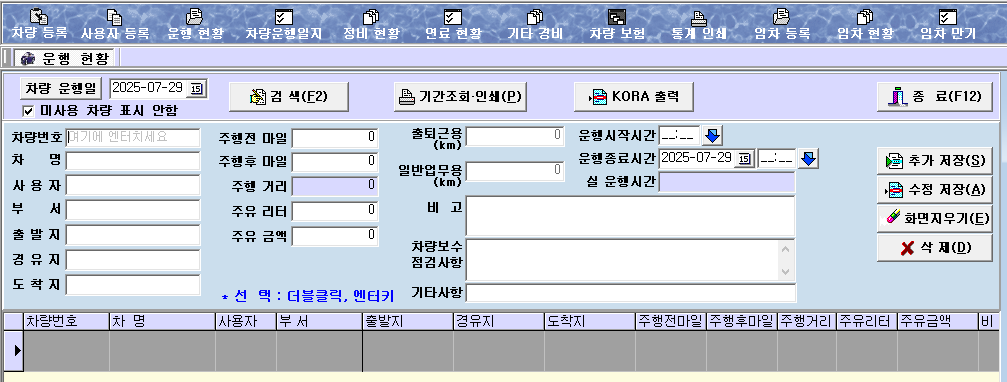Screen dimensions: 1007x382
Task: Click 삭제(D) button
Action: [x=934, y=248]
